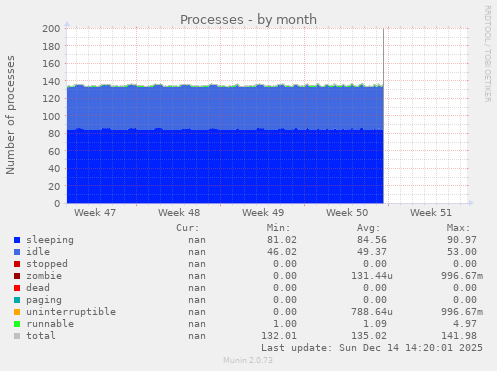Image resolution: width=497 pixels, height=371 pixels.
Task: Click the 'Max:' column header
Action: tap(458, 228)
